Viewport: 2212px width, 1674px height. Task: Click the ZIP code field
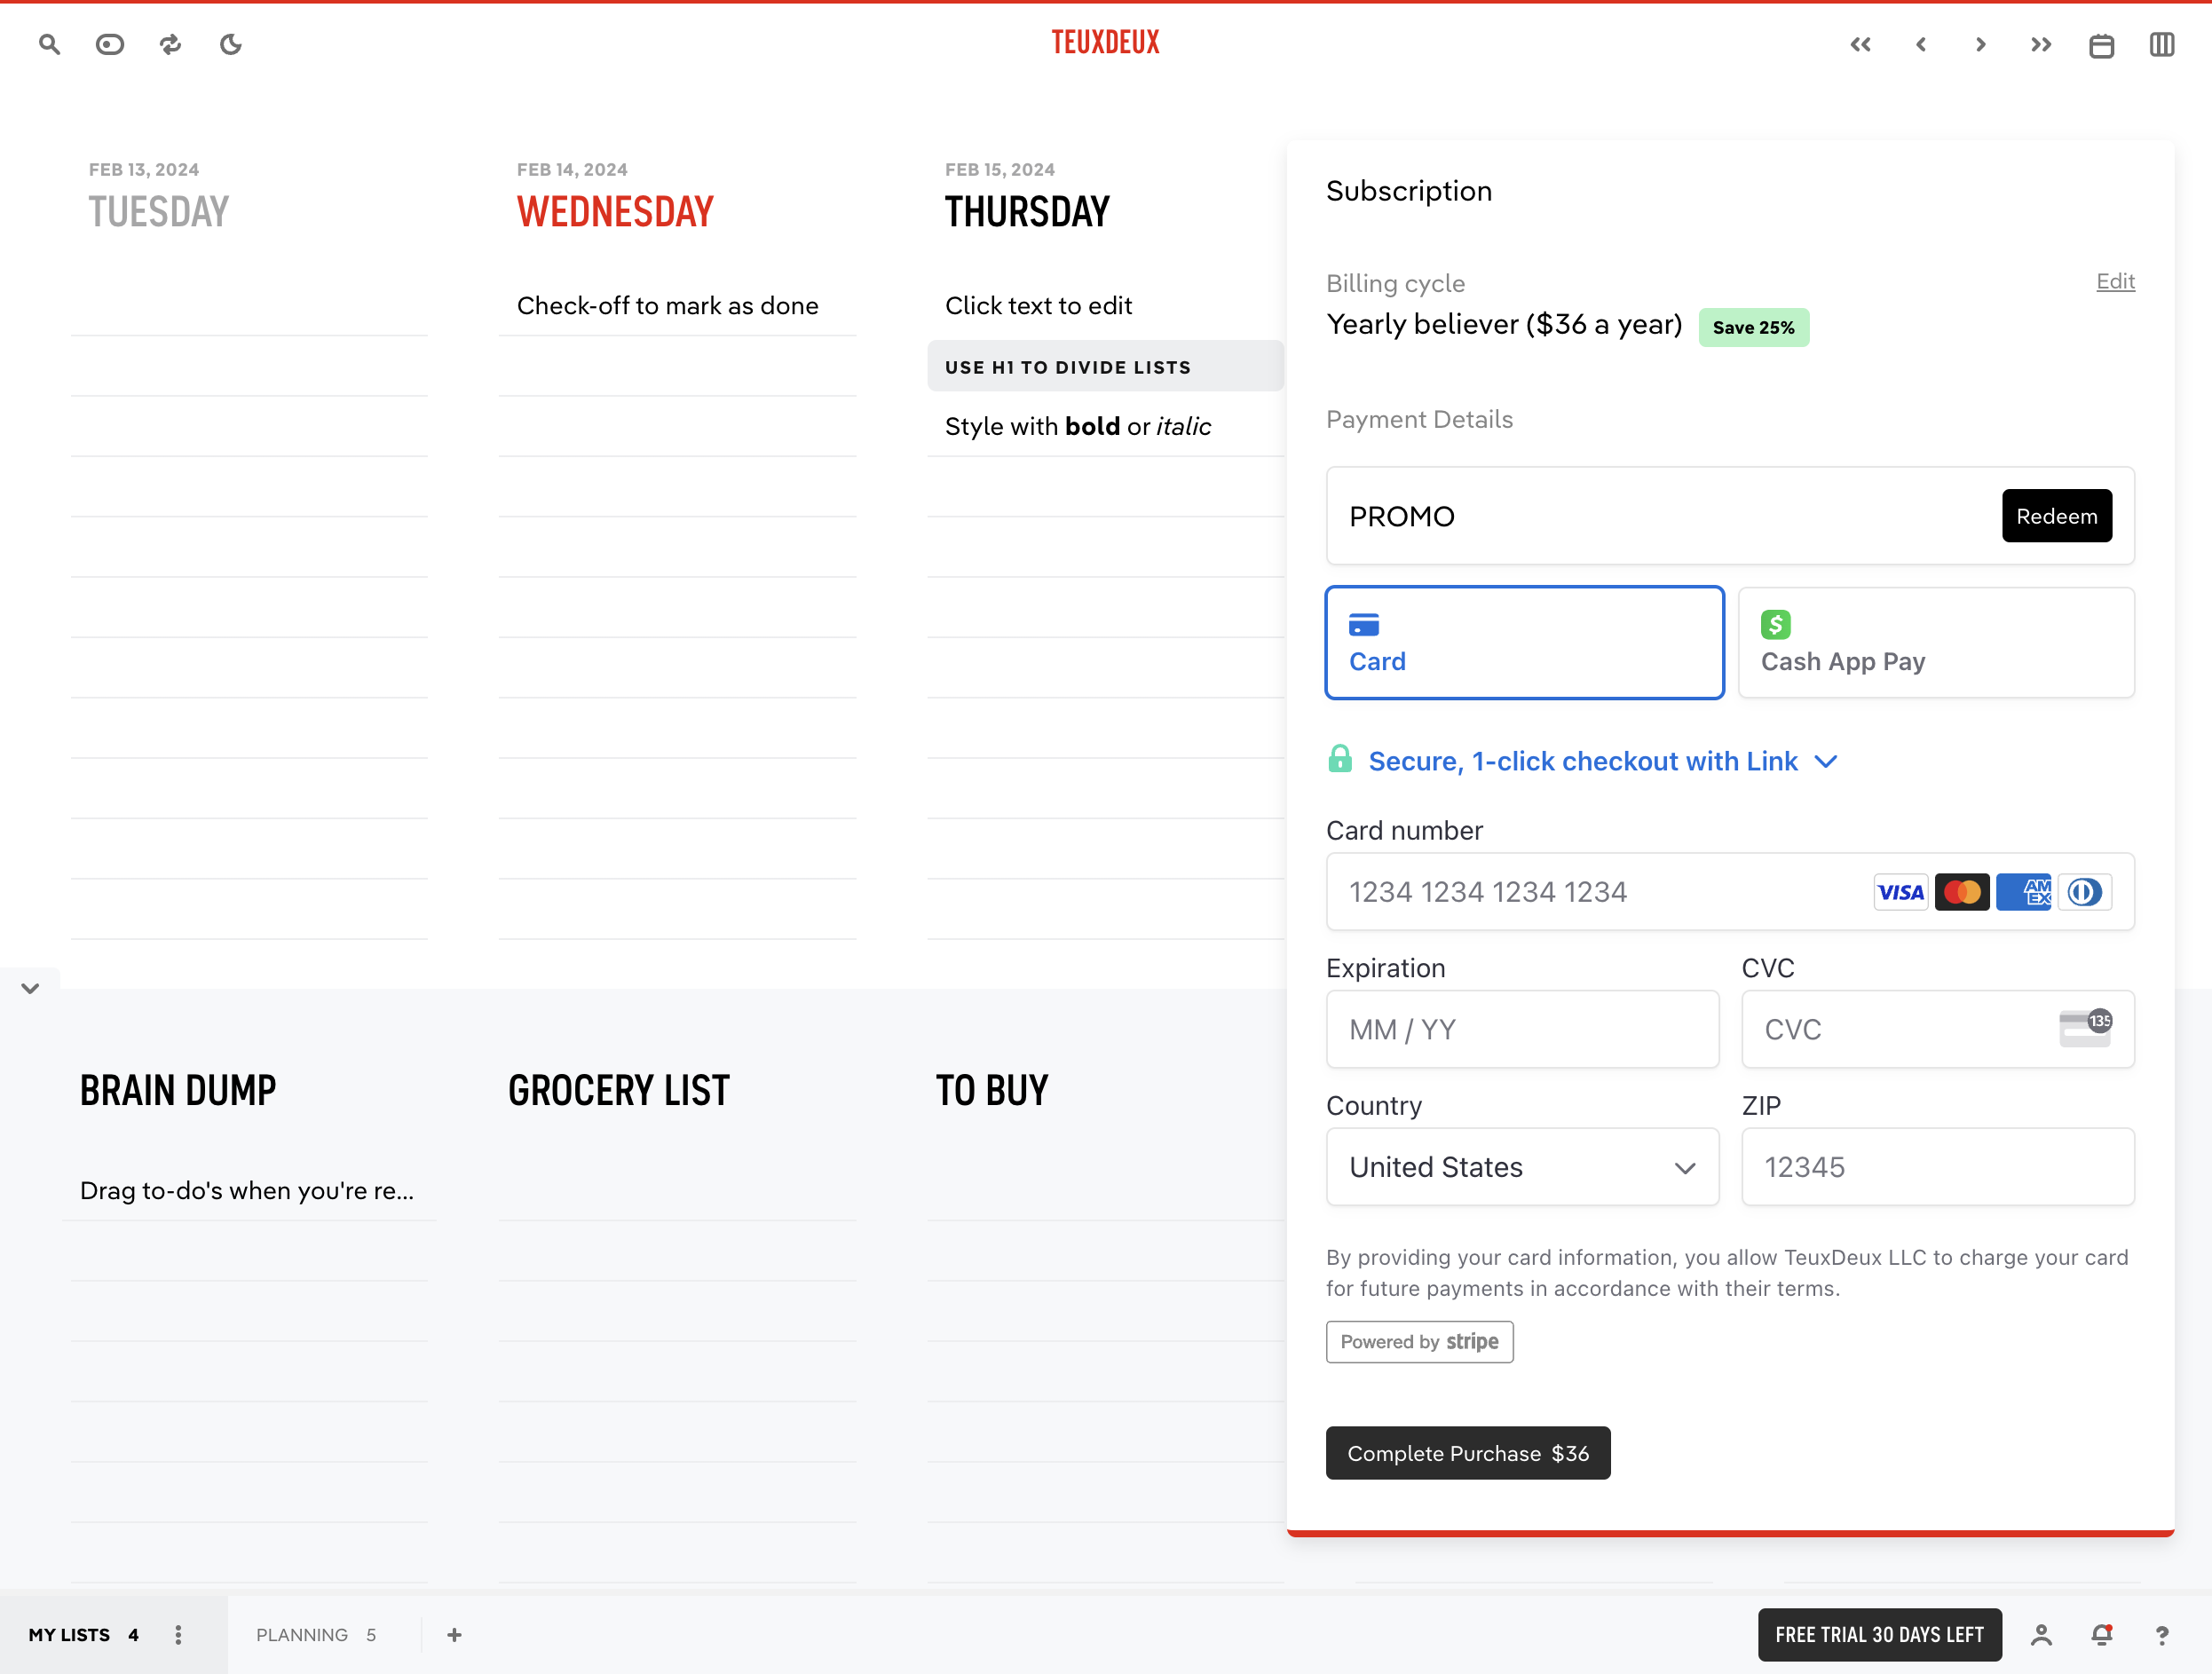[1937, 1167]
